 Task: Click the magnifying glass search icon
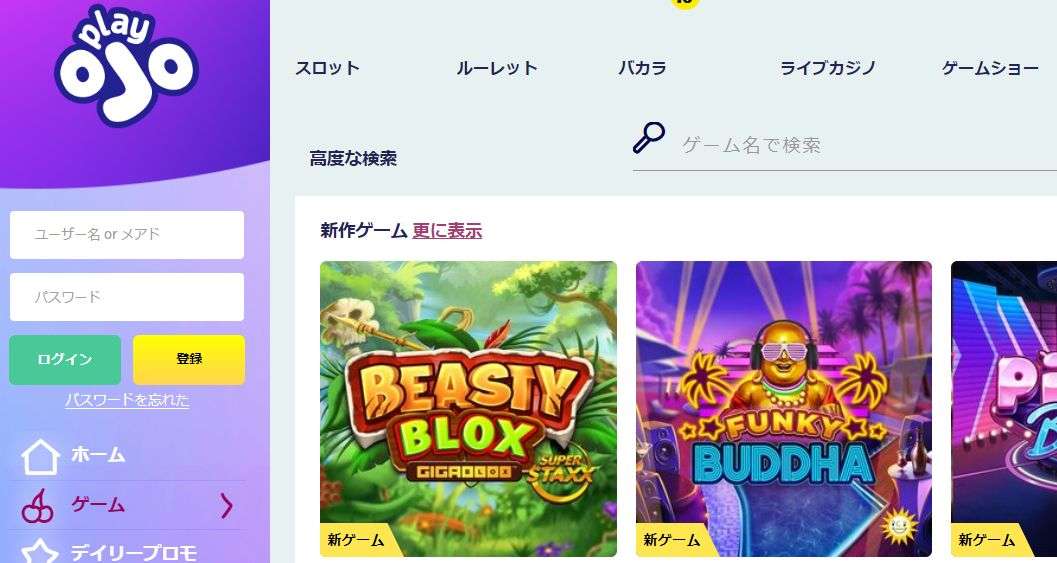(x=648, y=138)
